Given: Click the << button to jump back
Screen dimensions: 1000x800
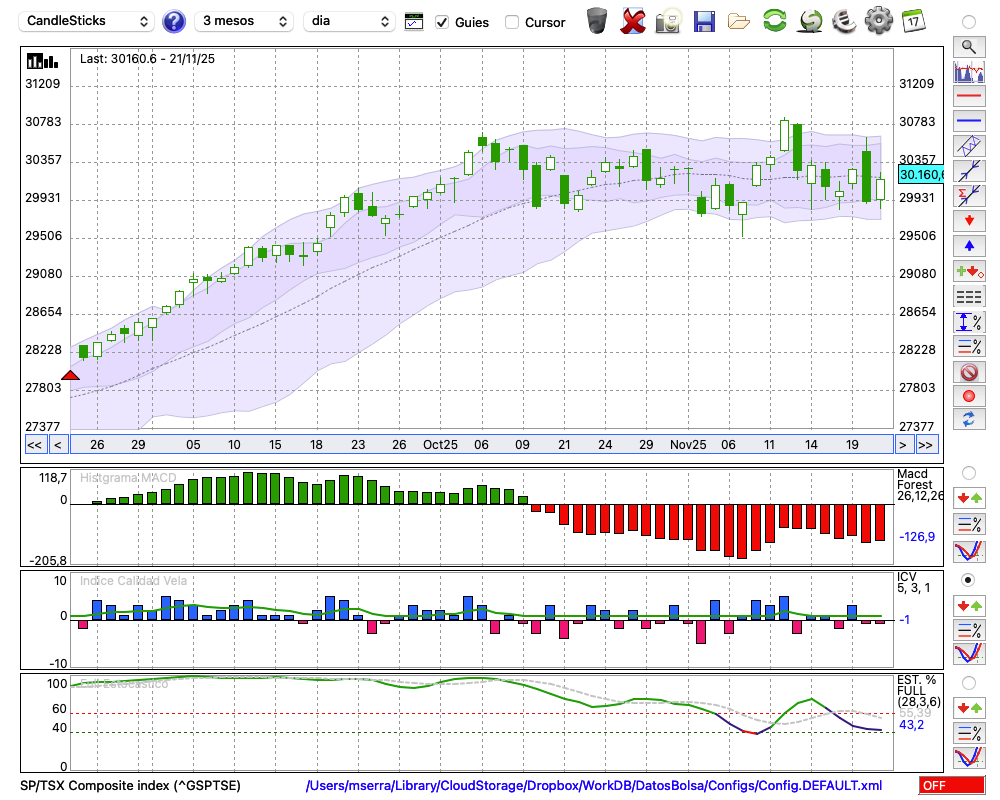Looking at the screenshot, I should pos(34,444).
